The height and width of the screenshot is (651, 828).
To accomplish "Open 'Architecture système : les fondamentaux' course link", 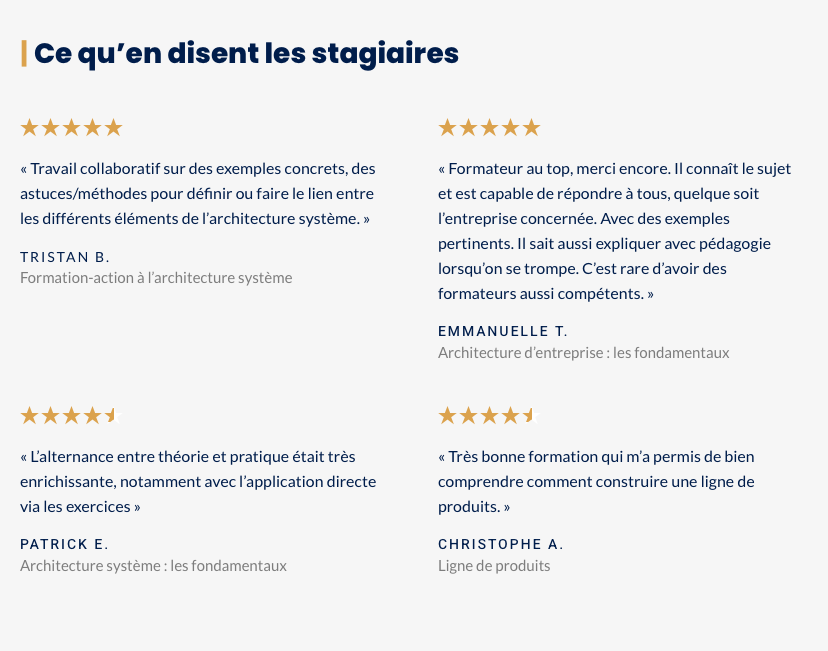I will [153, 566].
